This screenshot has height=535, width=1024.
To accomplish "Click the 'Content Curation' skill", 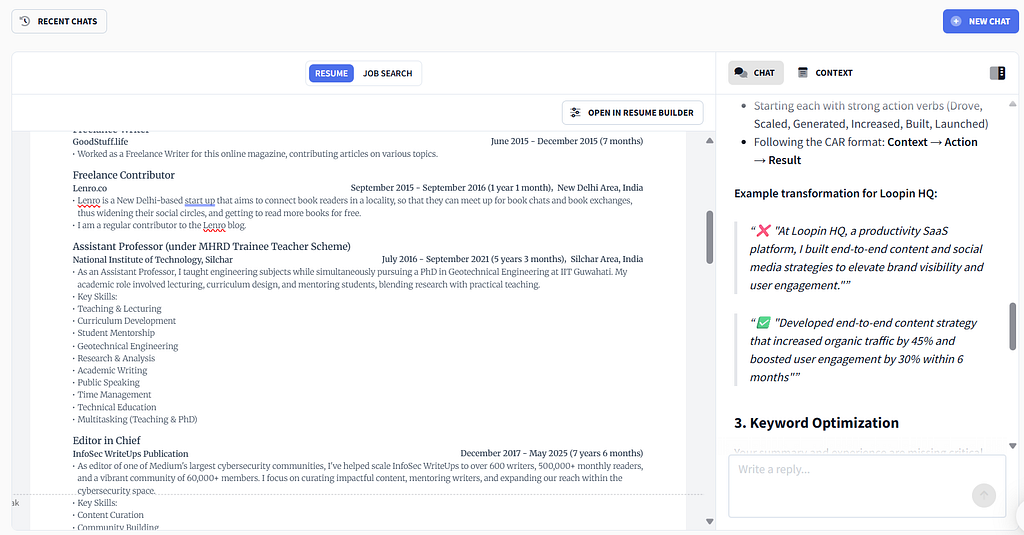I will point(110,515).
